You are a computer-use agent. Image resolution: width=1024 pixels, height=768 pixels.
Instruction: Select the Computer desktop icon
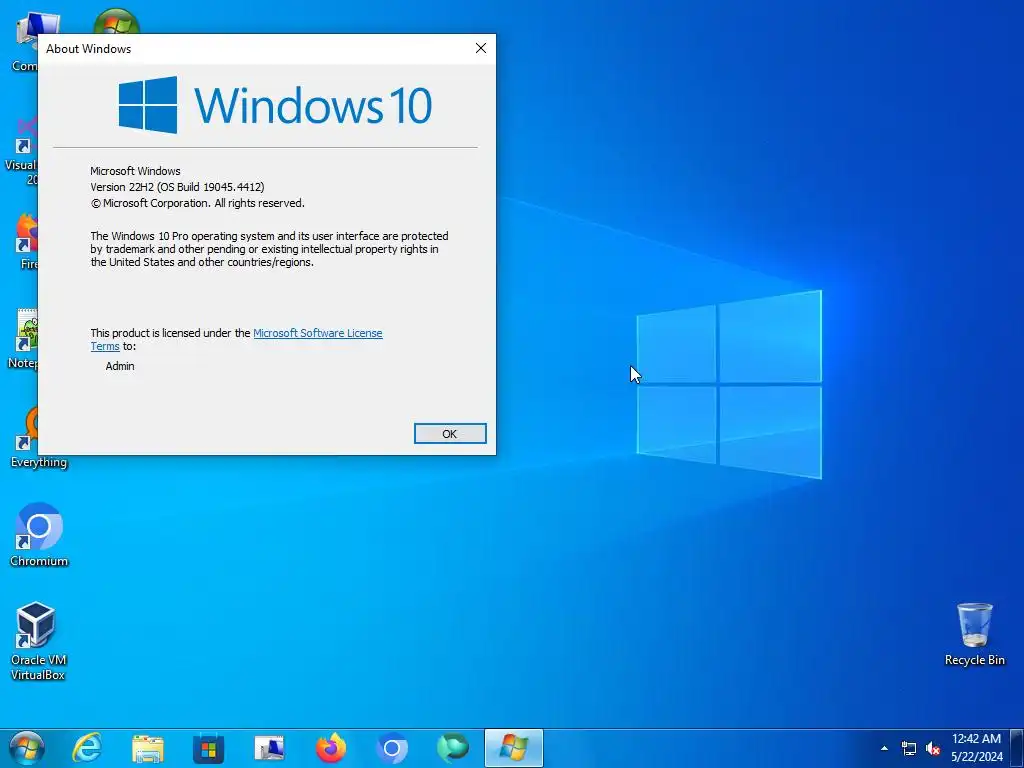tap(24, 42)
